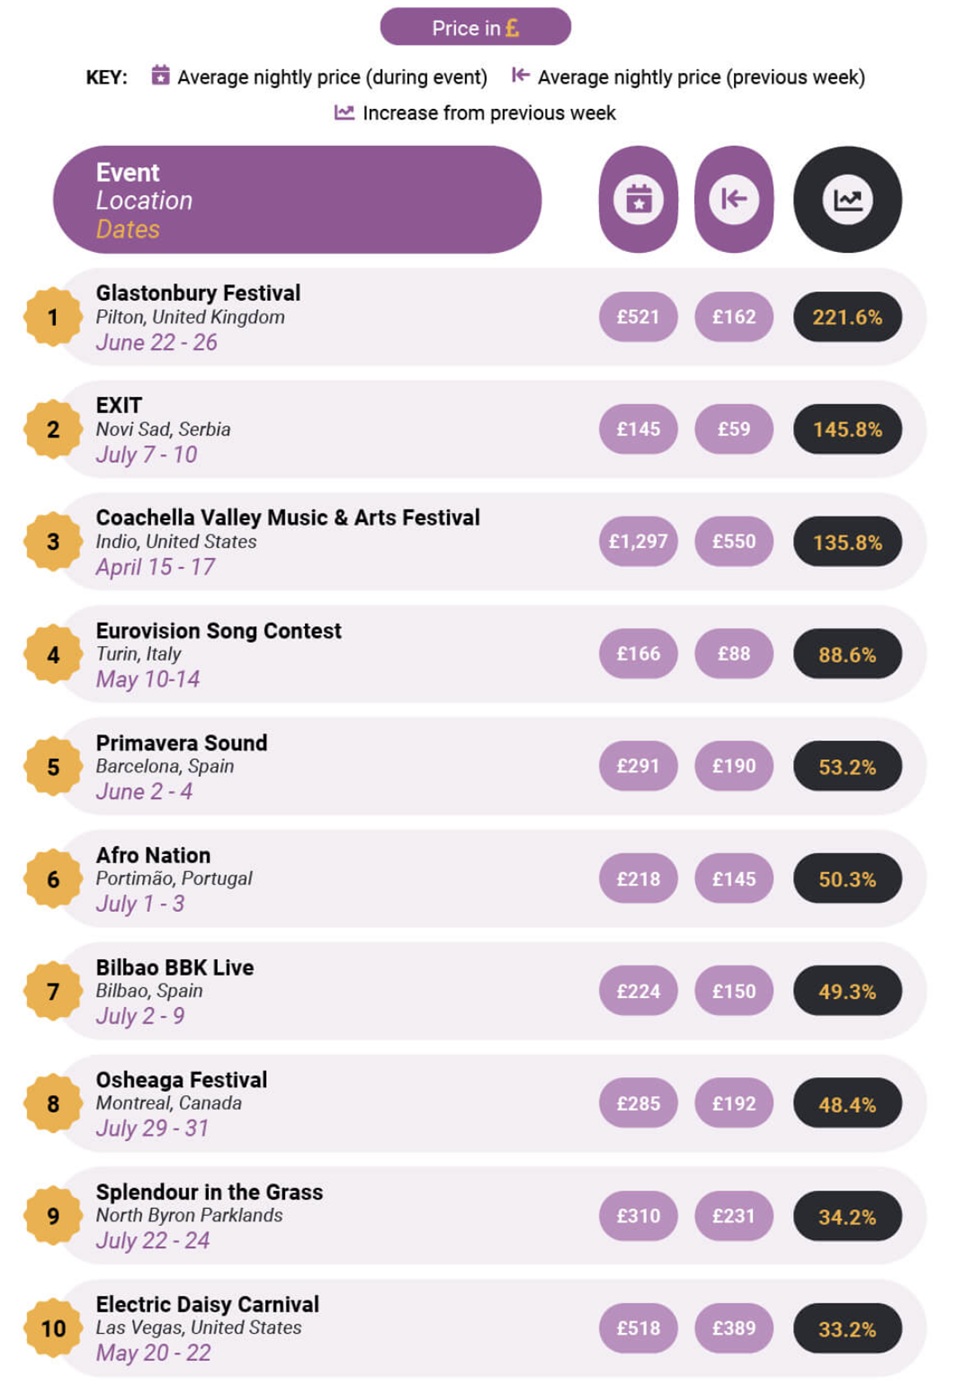Click the £1,297 price pill

coord(638,541)
